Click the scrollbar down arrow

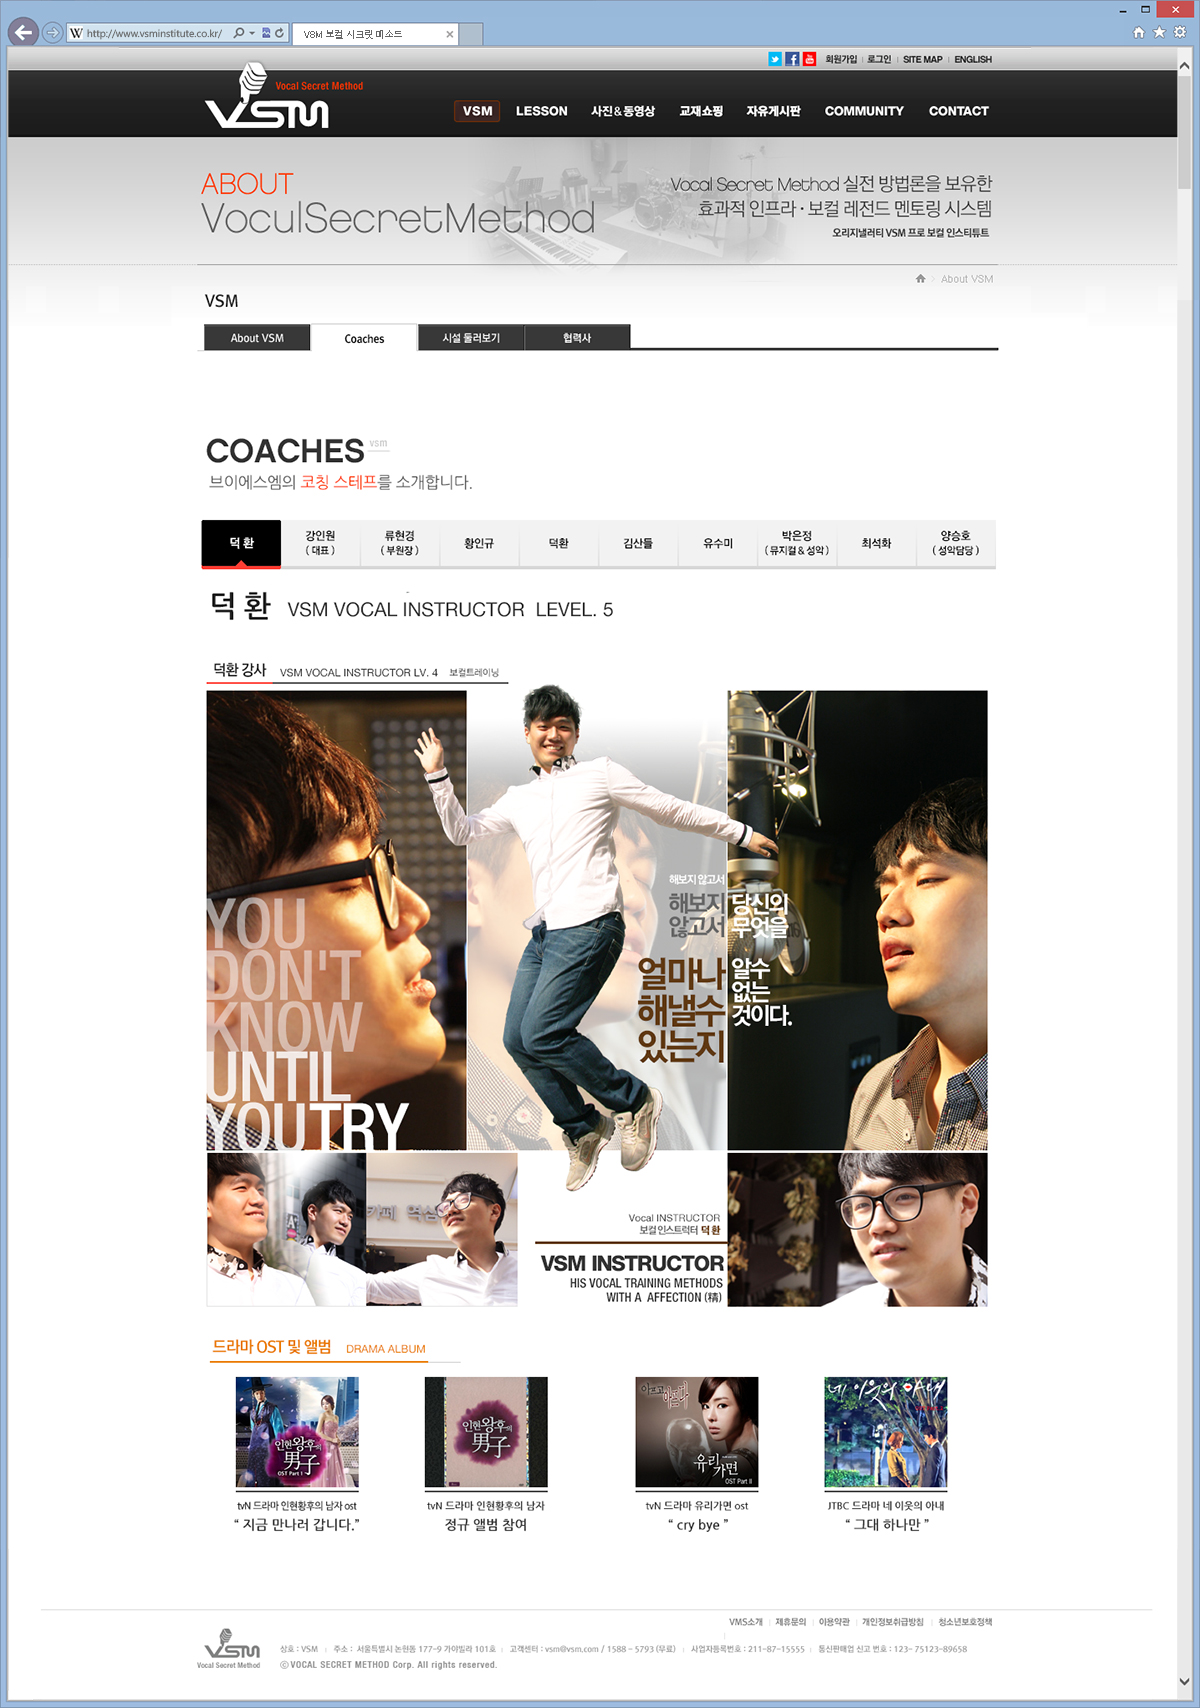click(x=1184, y=1681)
